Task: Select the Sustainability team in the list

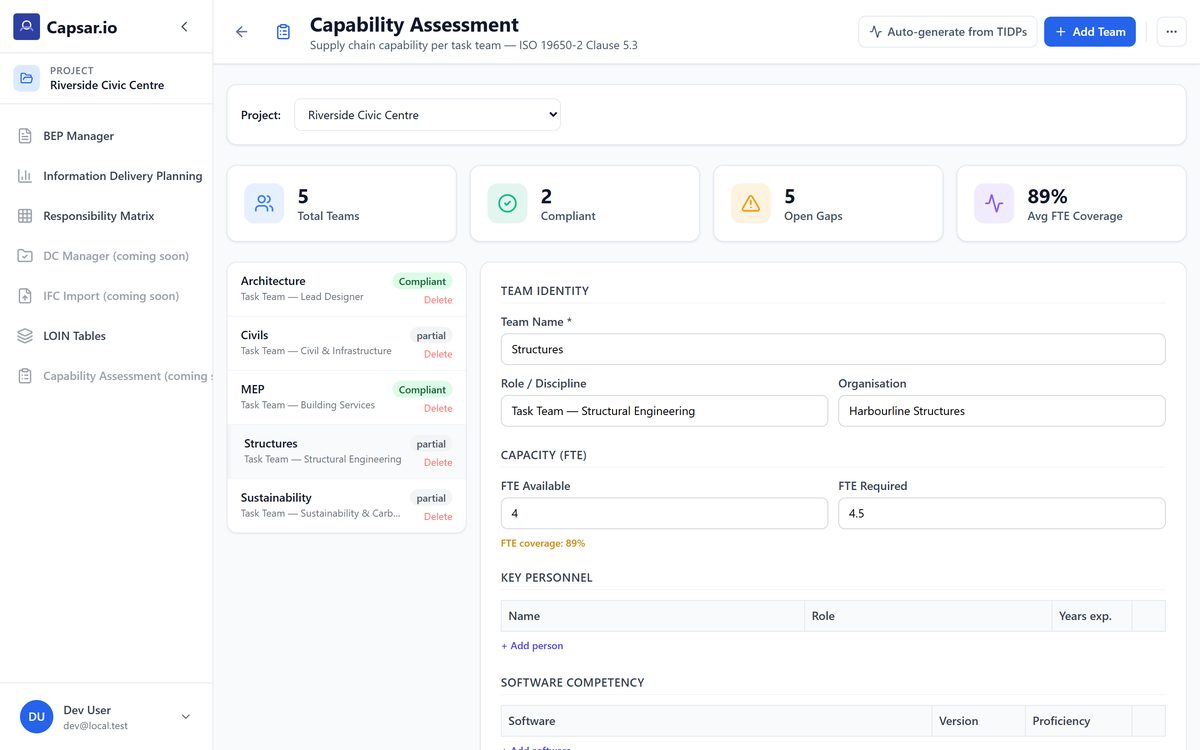Action: (x=346, y=506)
